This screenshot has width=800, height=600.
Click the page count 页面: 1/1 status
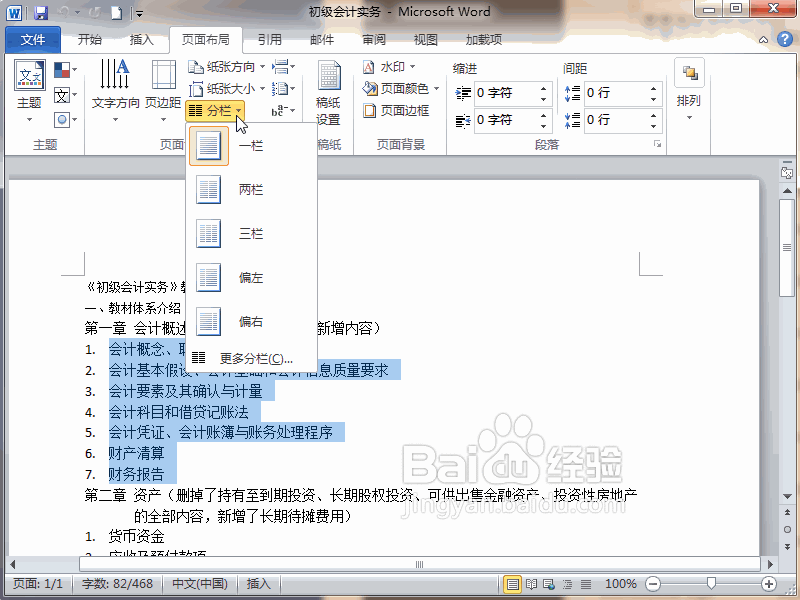38,584
